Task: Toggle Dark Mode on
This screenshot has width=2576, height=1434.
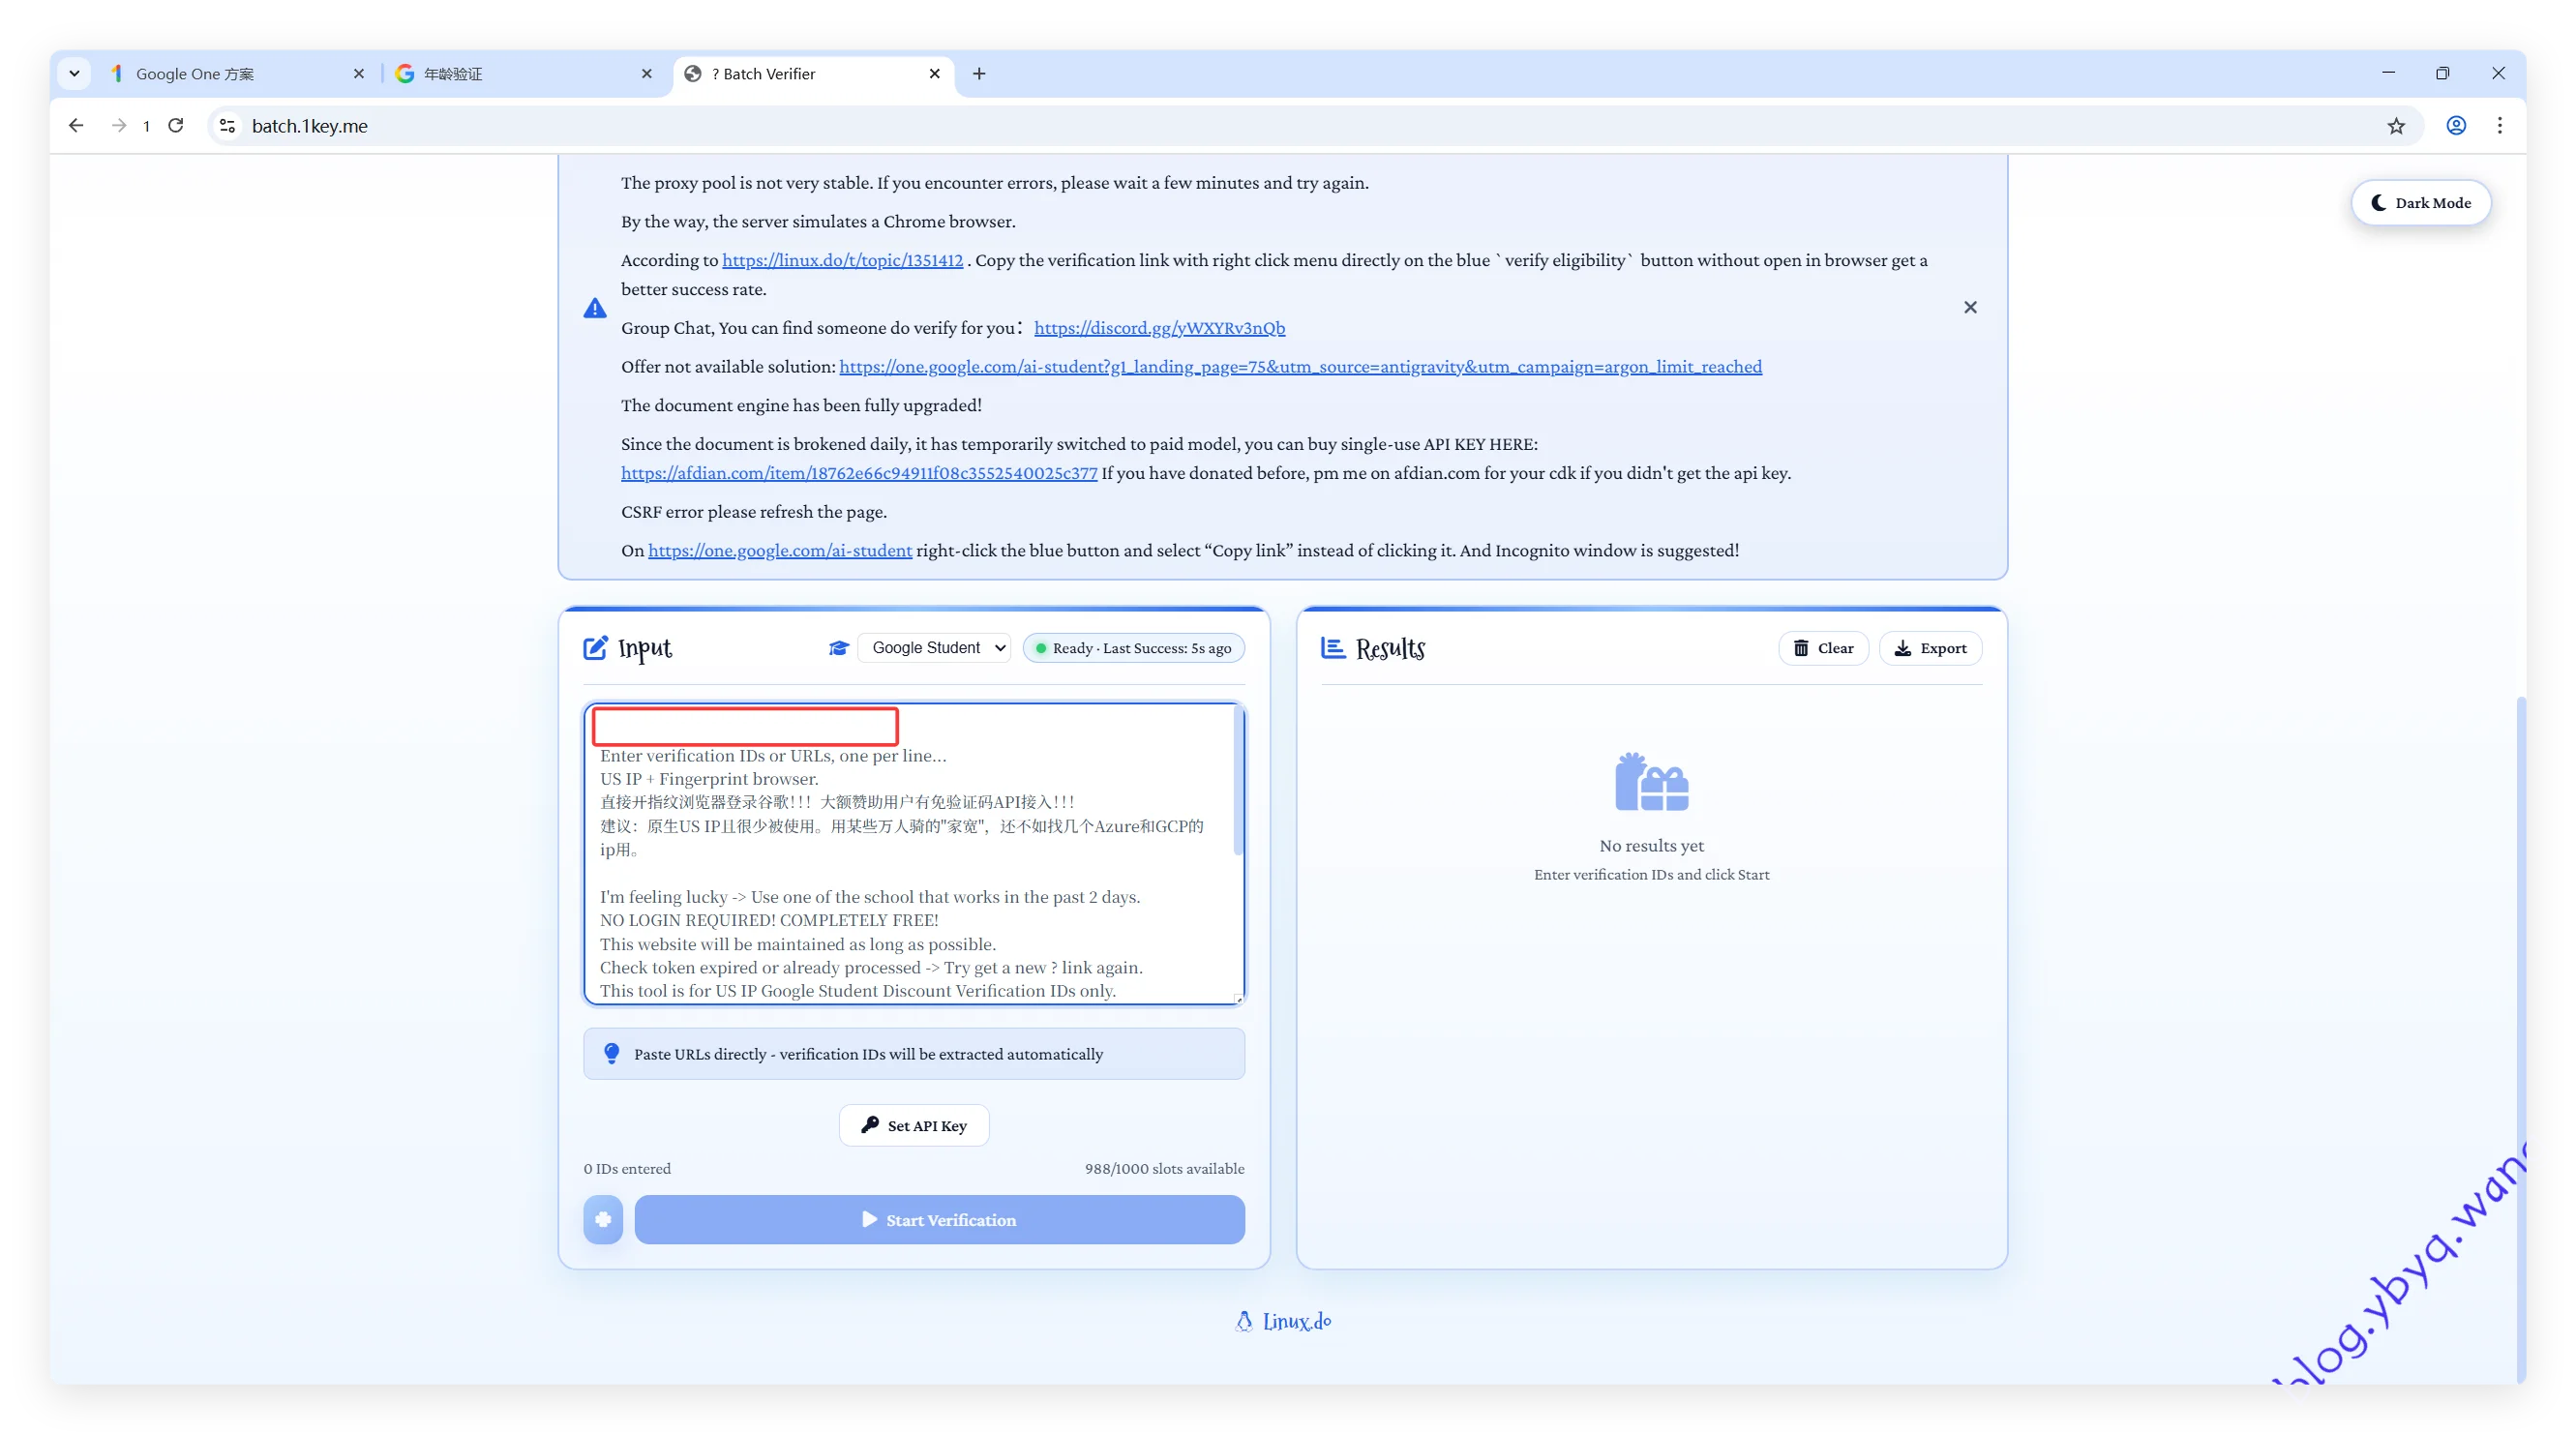Action: tap(2420, 203)
